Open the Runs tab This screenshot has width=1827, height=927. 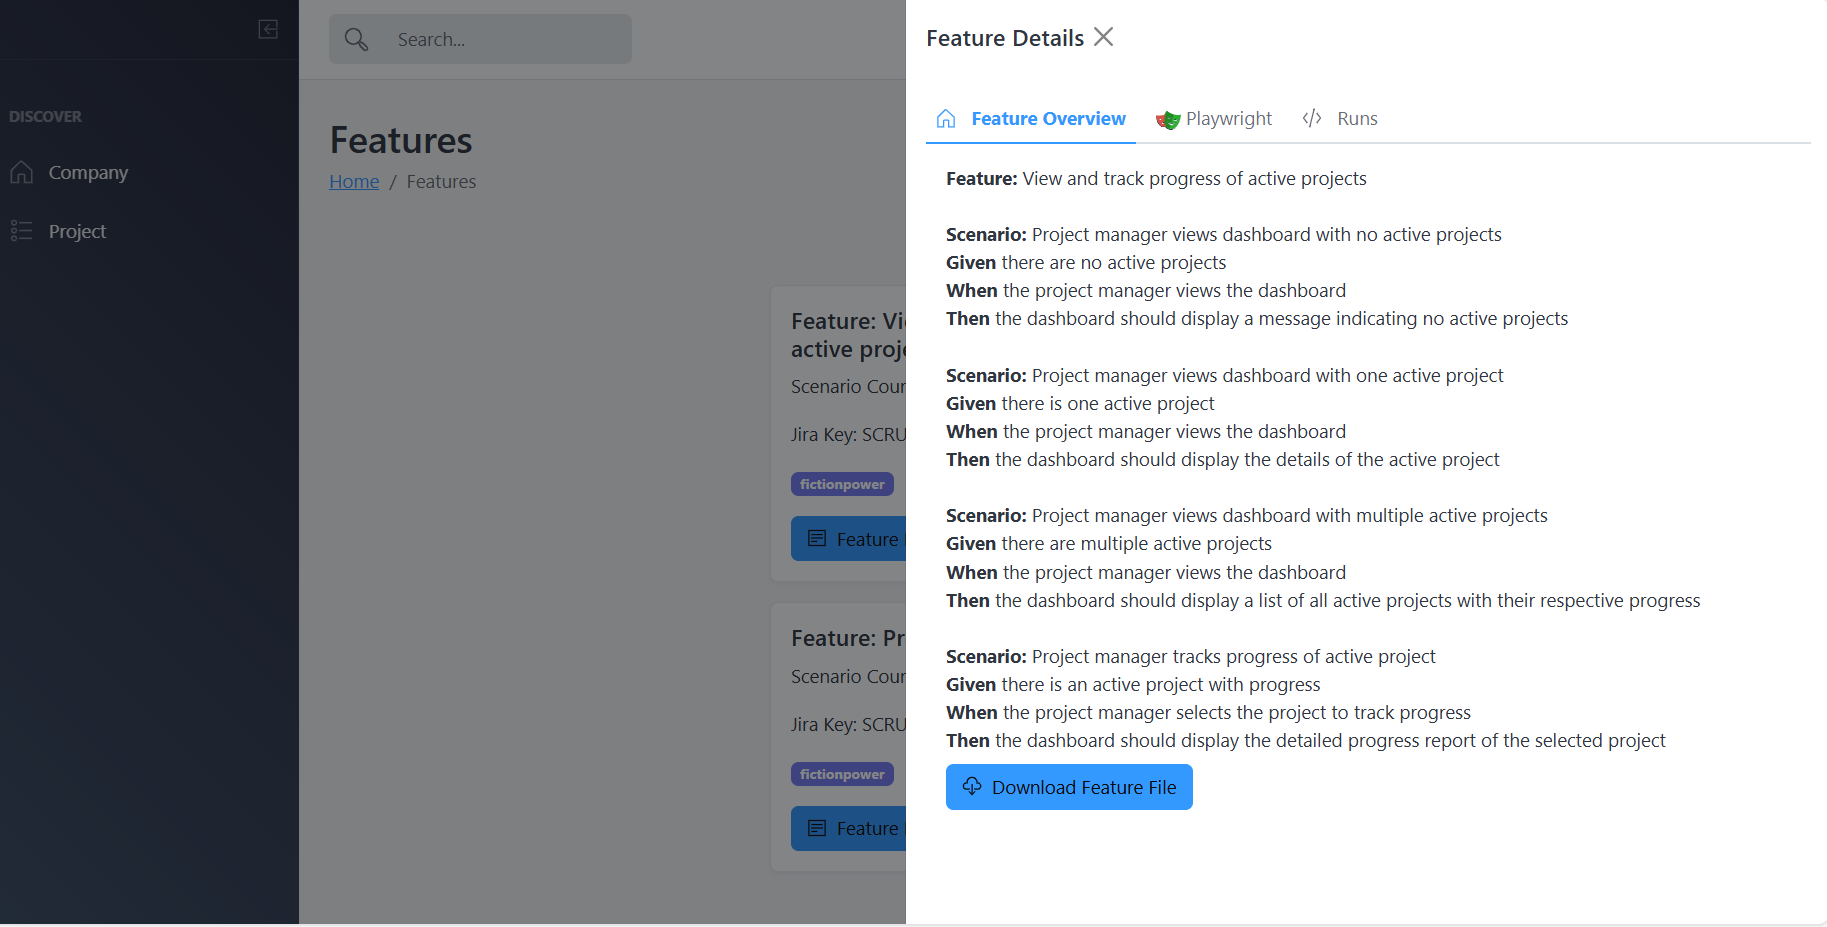click(x=1356, y=119)
